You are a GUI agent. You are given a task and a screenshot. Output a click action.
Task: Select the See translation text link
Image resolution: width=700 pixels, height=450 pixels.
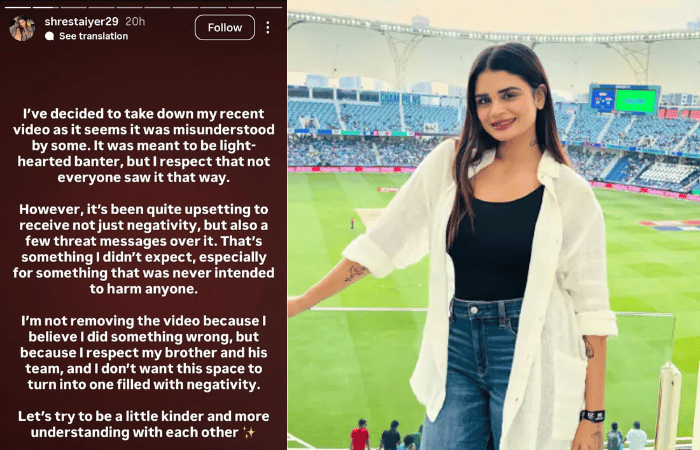click(93, 36)
